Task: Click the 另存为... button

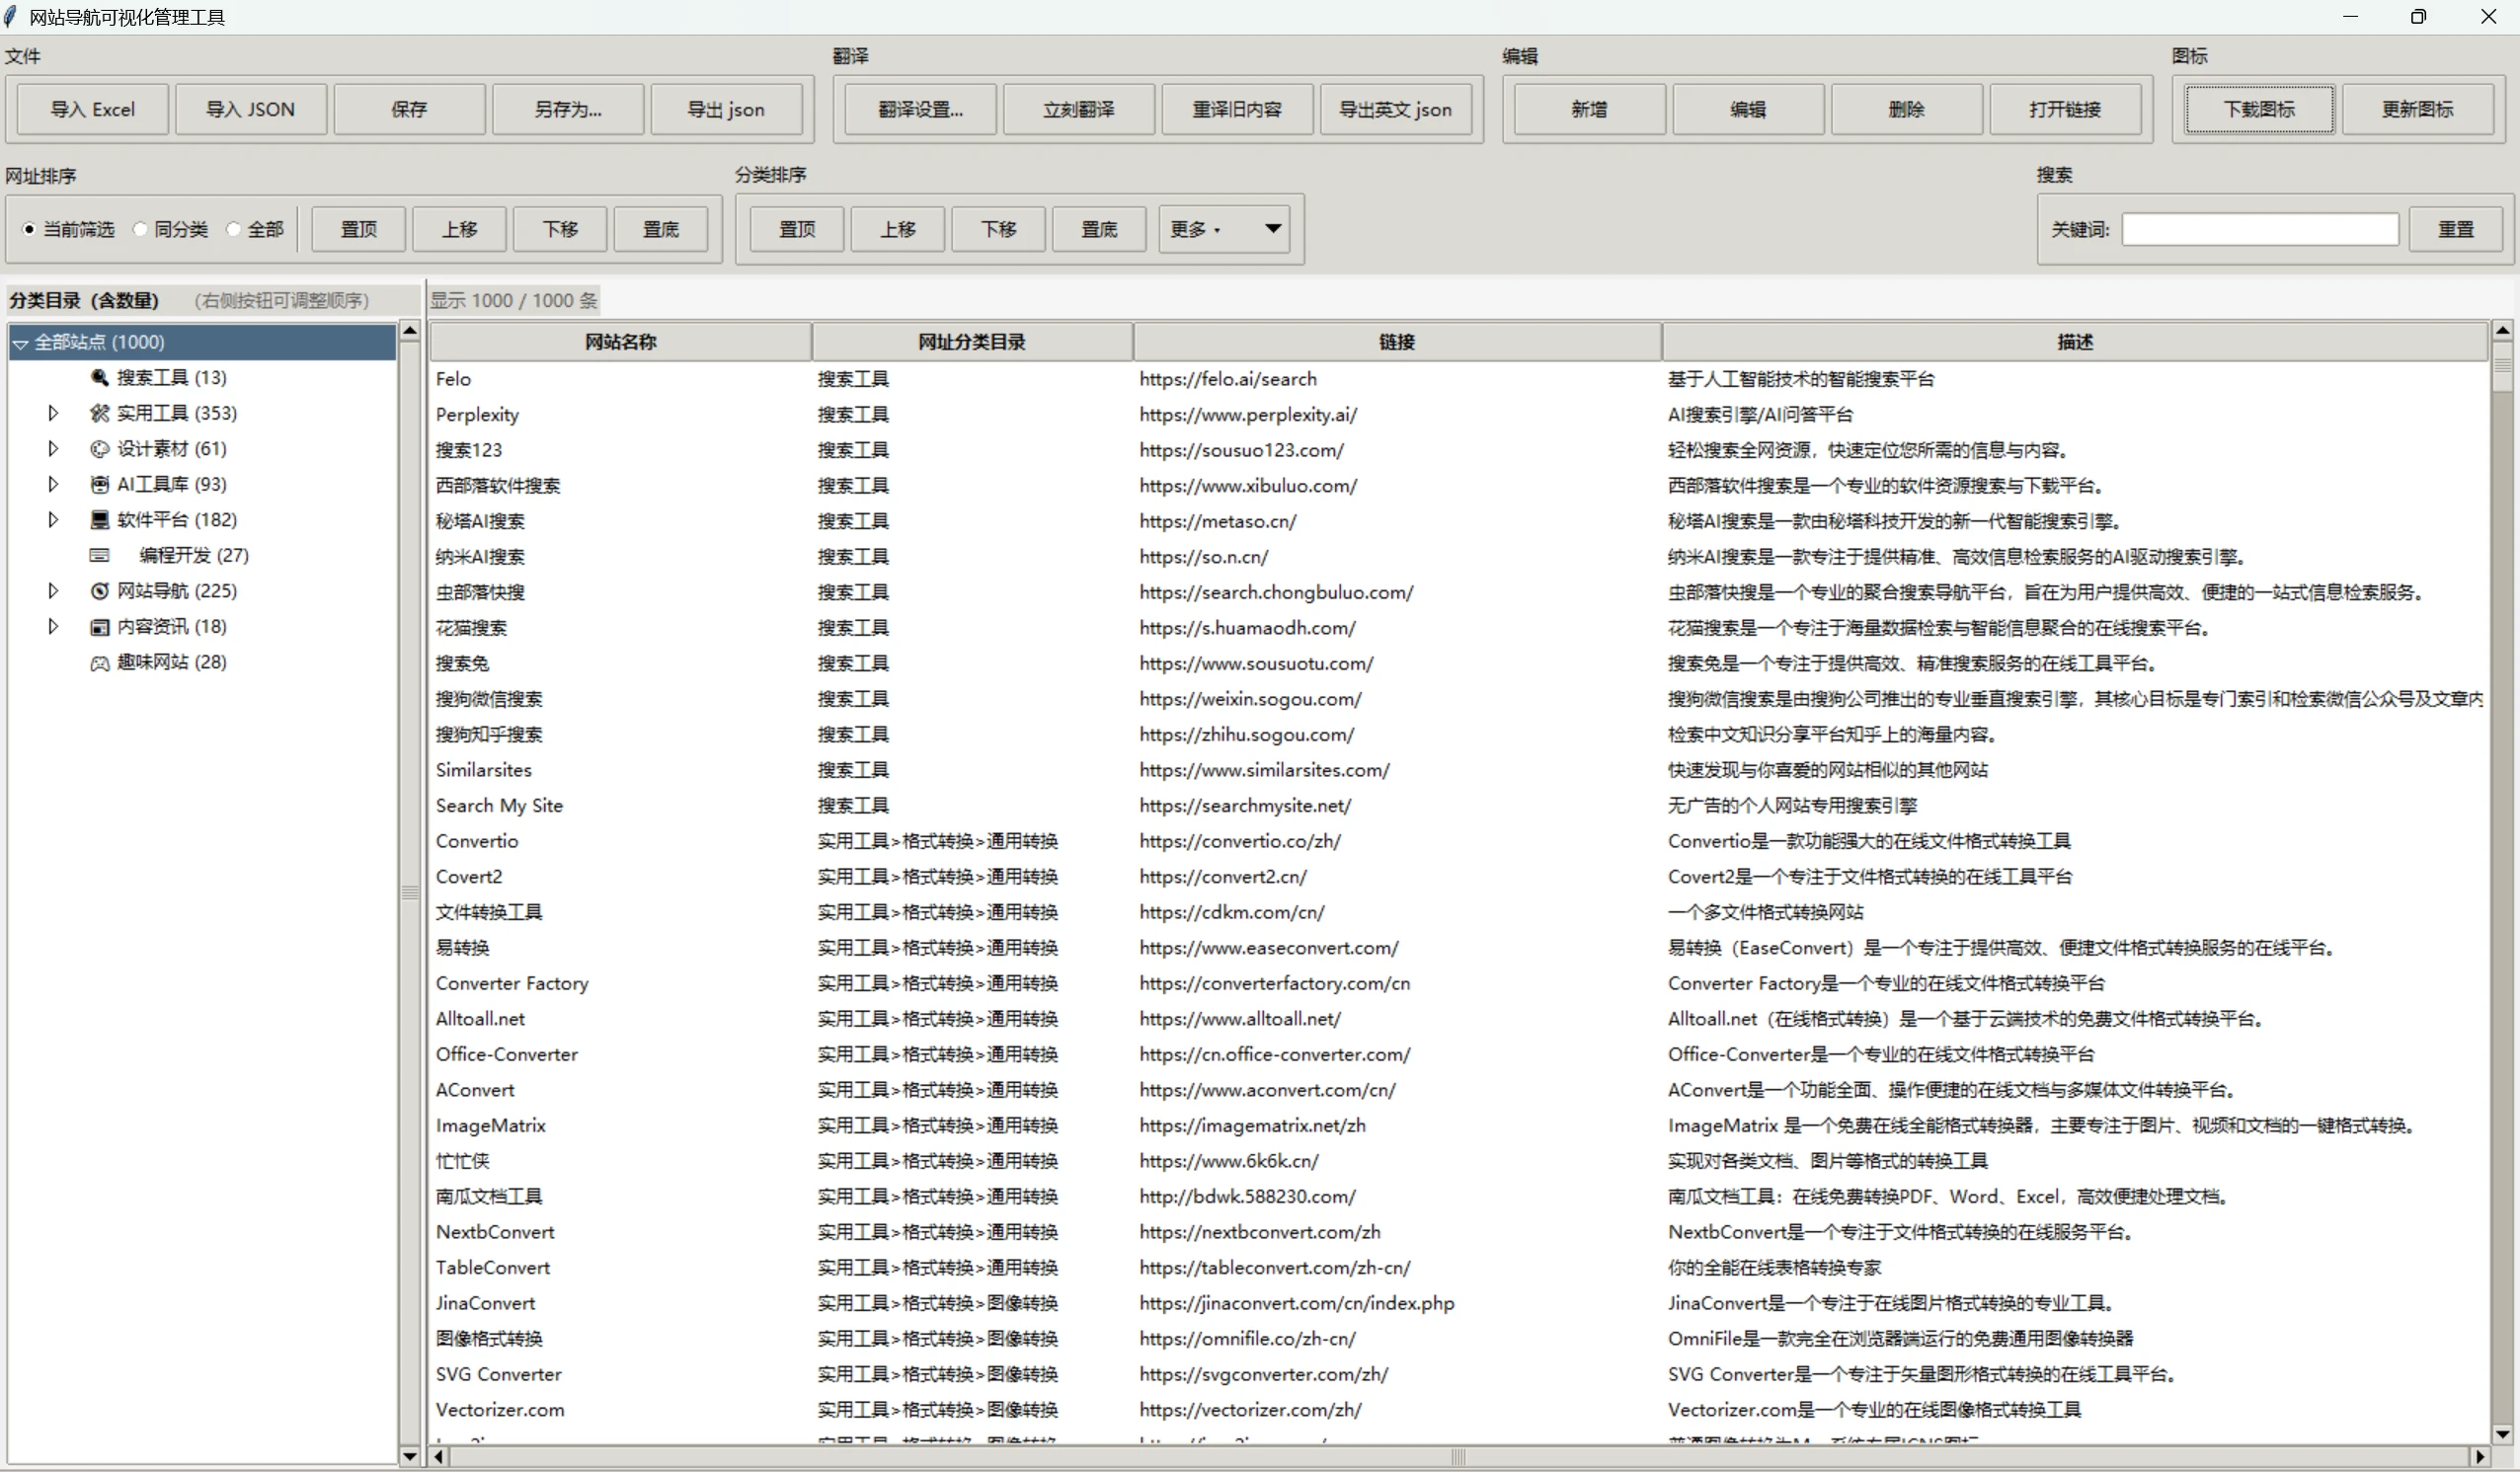Action: click(x=568, y=109)
